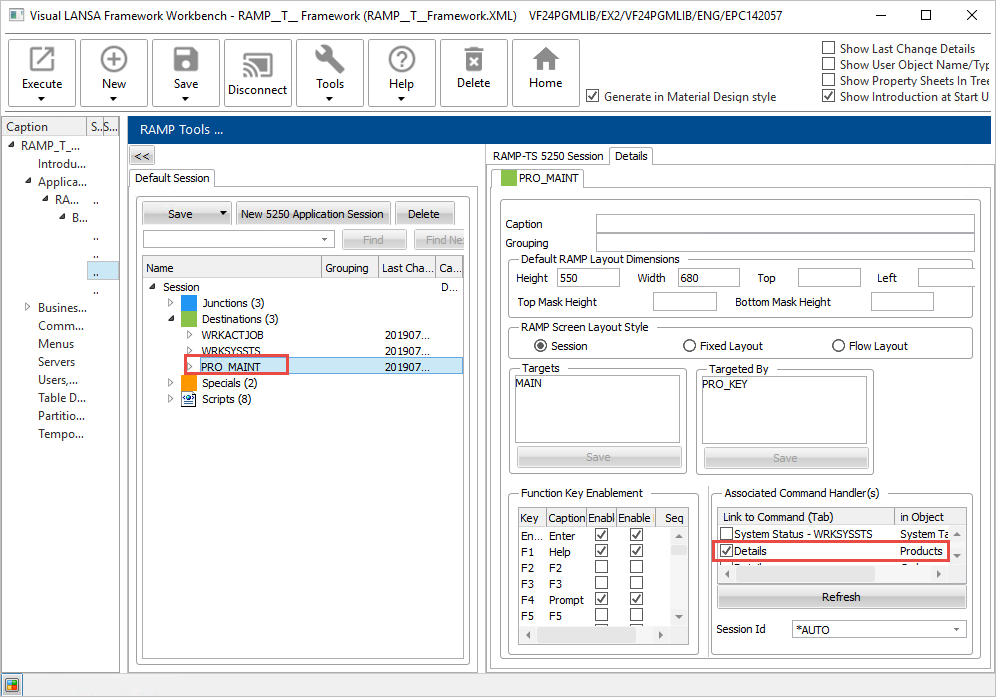Open the Help question mark icon
The width and height of the screenshot is (996, 697).
coord(402,60)
